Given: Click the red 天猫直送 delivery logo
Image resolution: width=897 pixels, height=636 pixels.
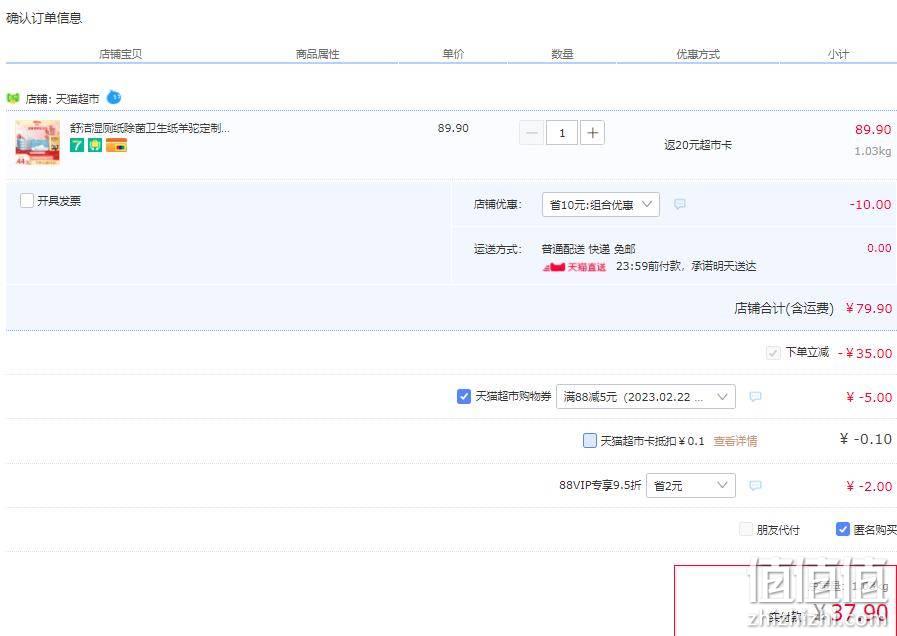Looking at the screenshot, I should [574, 267].
